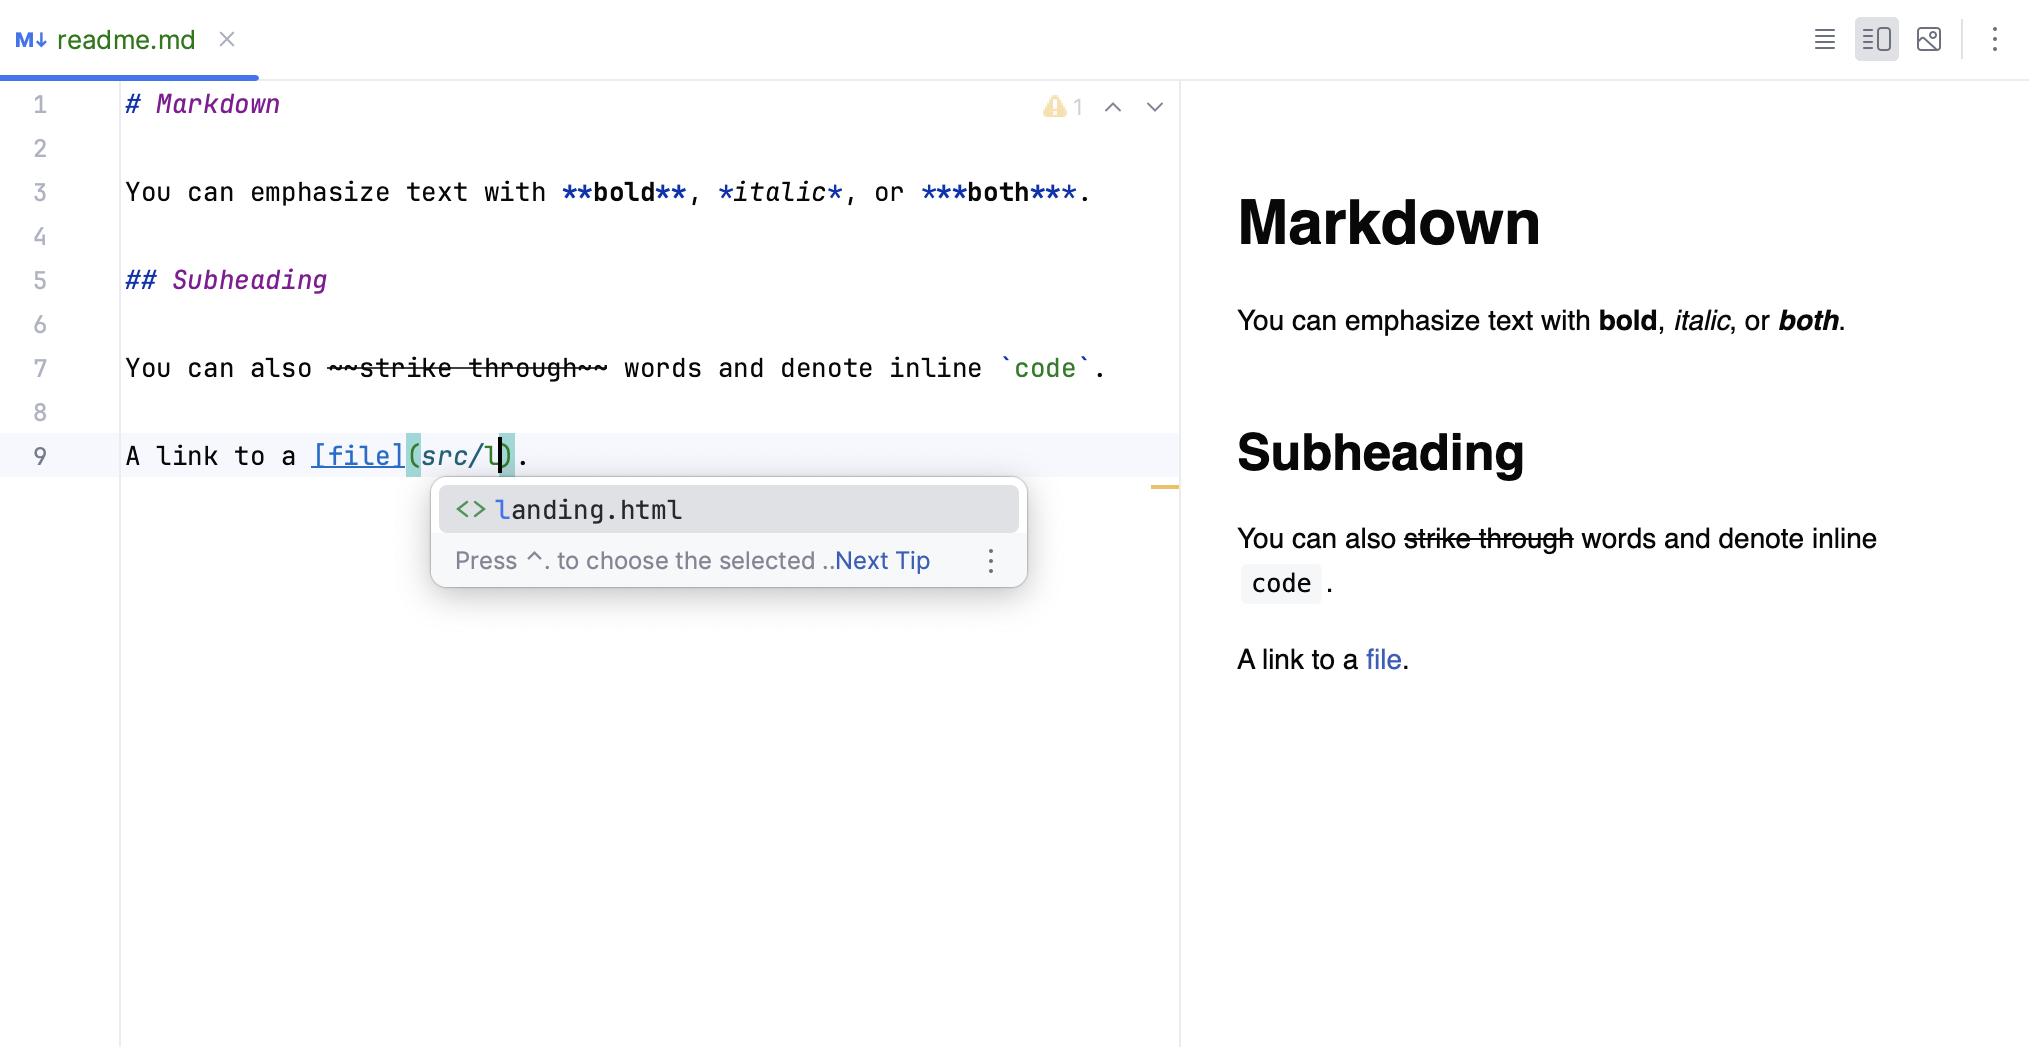The height and width of the screenshot is (1047, 2029).
Task: Open the editor options kebab menu
Action: (1994, 39)
